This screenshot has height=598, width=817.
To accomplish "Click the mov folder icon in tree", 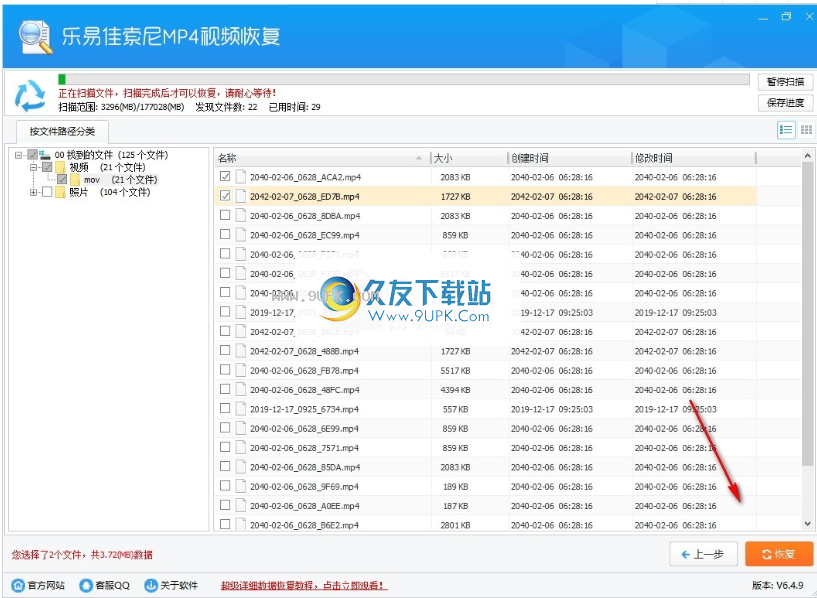I will click(x=75, y=180).
